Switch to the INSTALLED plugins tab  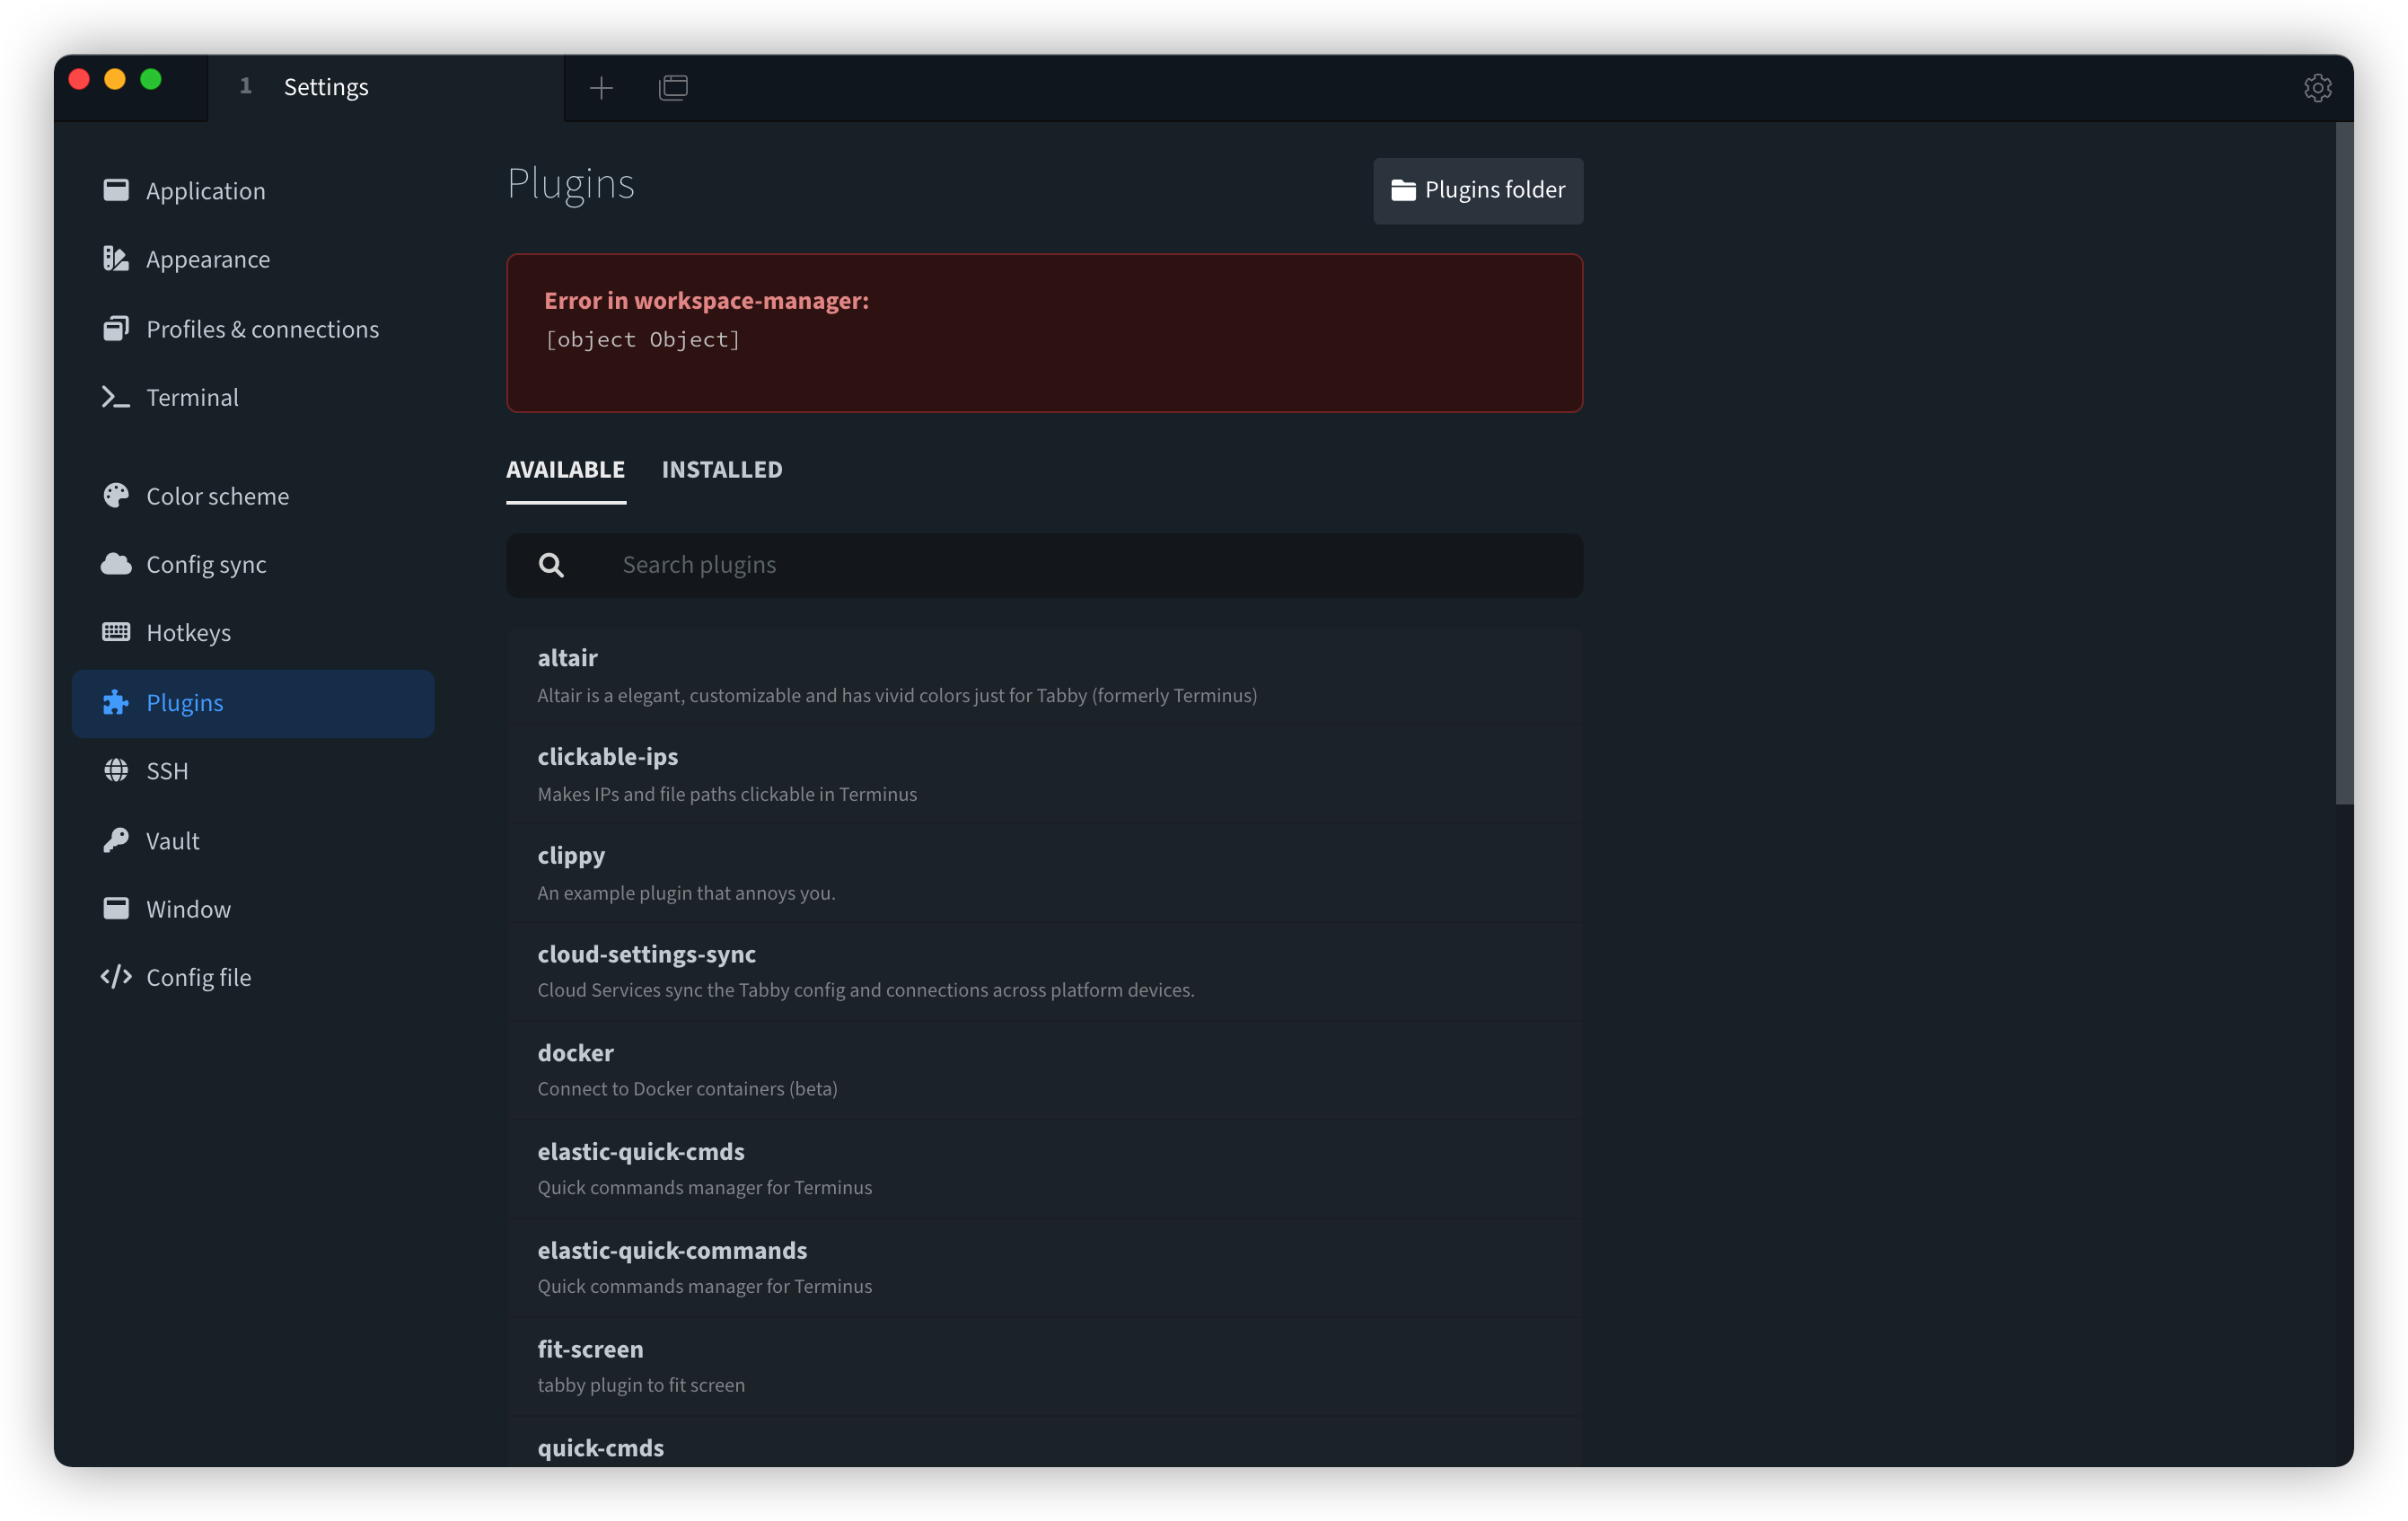coord(721,469)
